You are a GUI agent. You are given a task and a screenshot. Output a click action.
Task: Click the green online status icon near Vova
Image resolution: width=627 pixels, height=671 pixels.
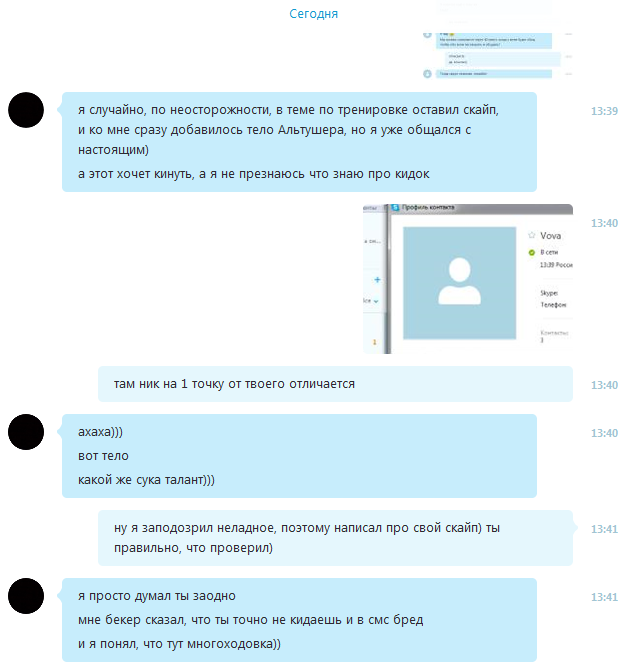532,252
